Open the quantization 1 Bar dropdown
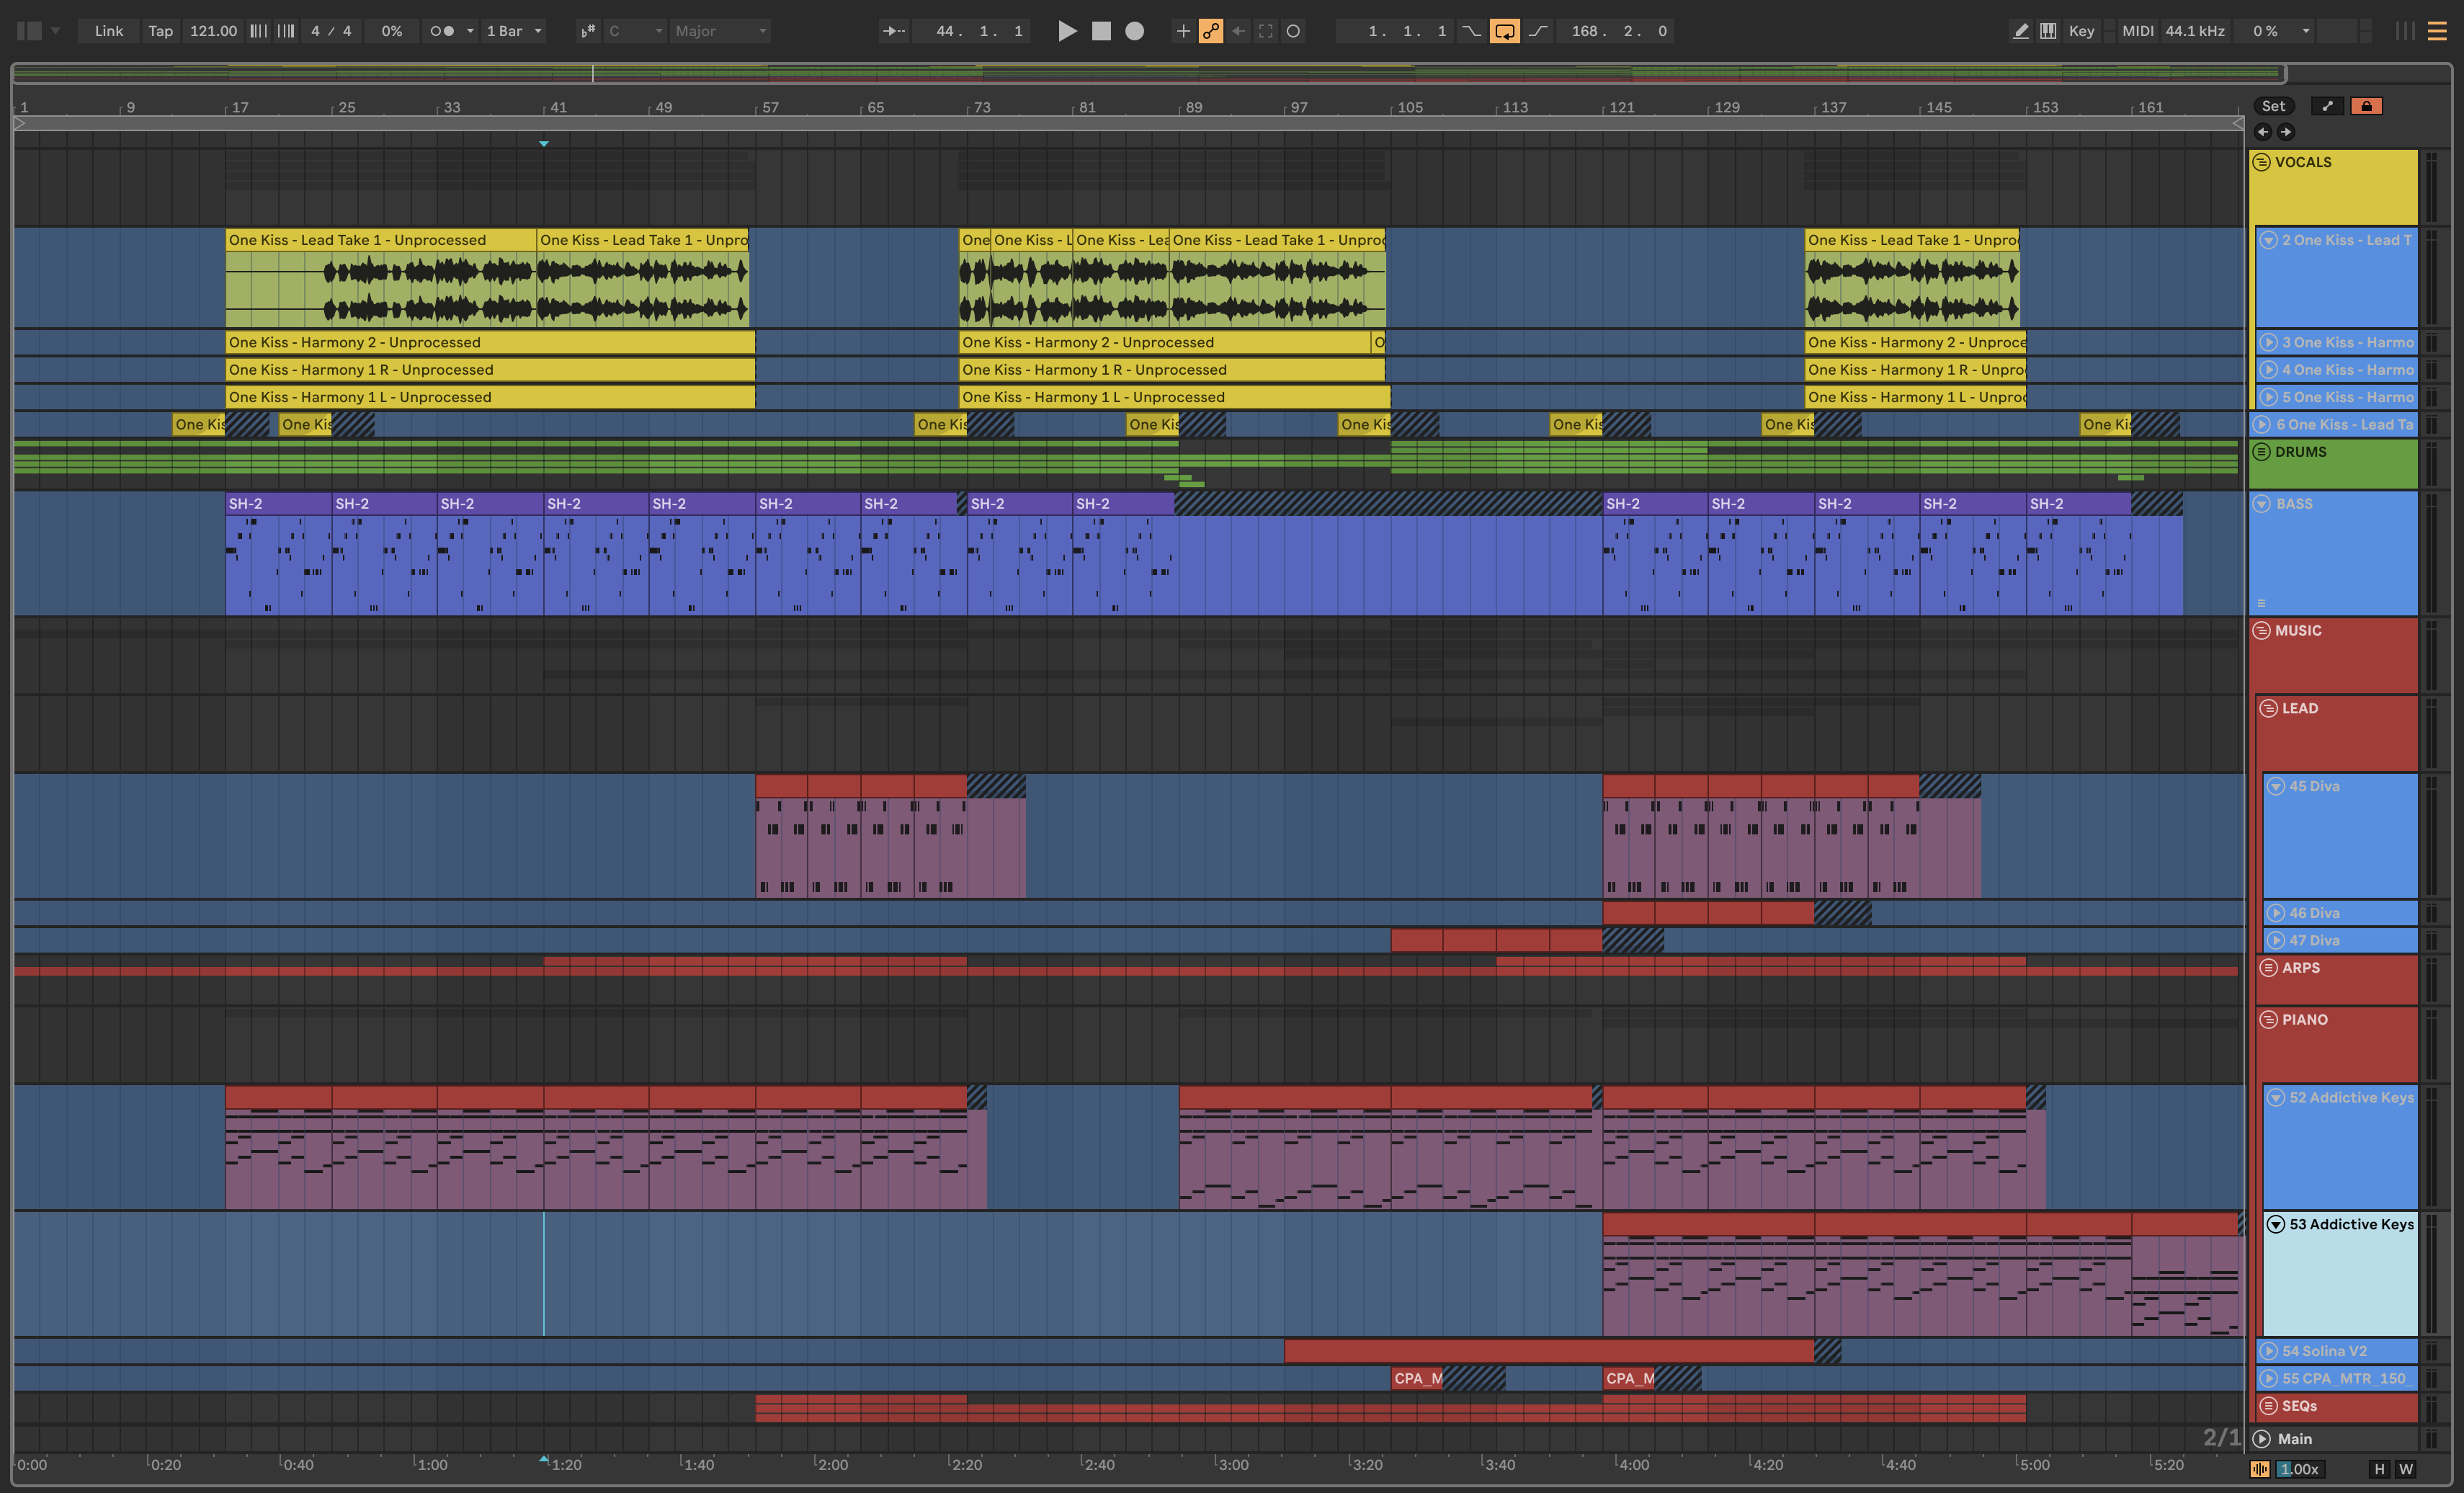This screenshot has width=2464, height=1493. point(514,31)
